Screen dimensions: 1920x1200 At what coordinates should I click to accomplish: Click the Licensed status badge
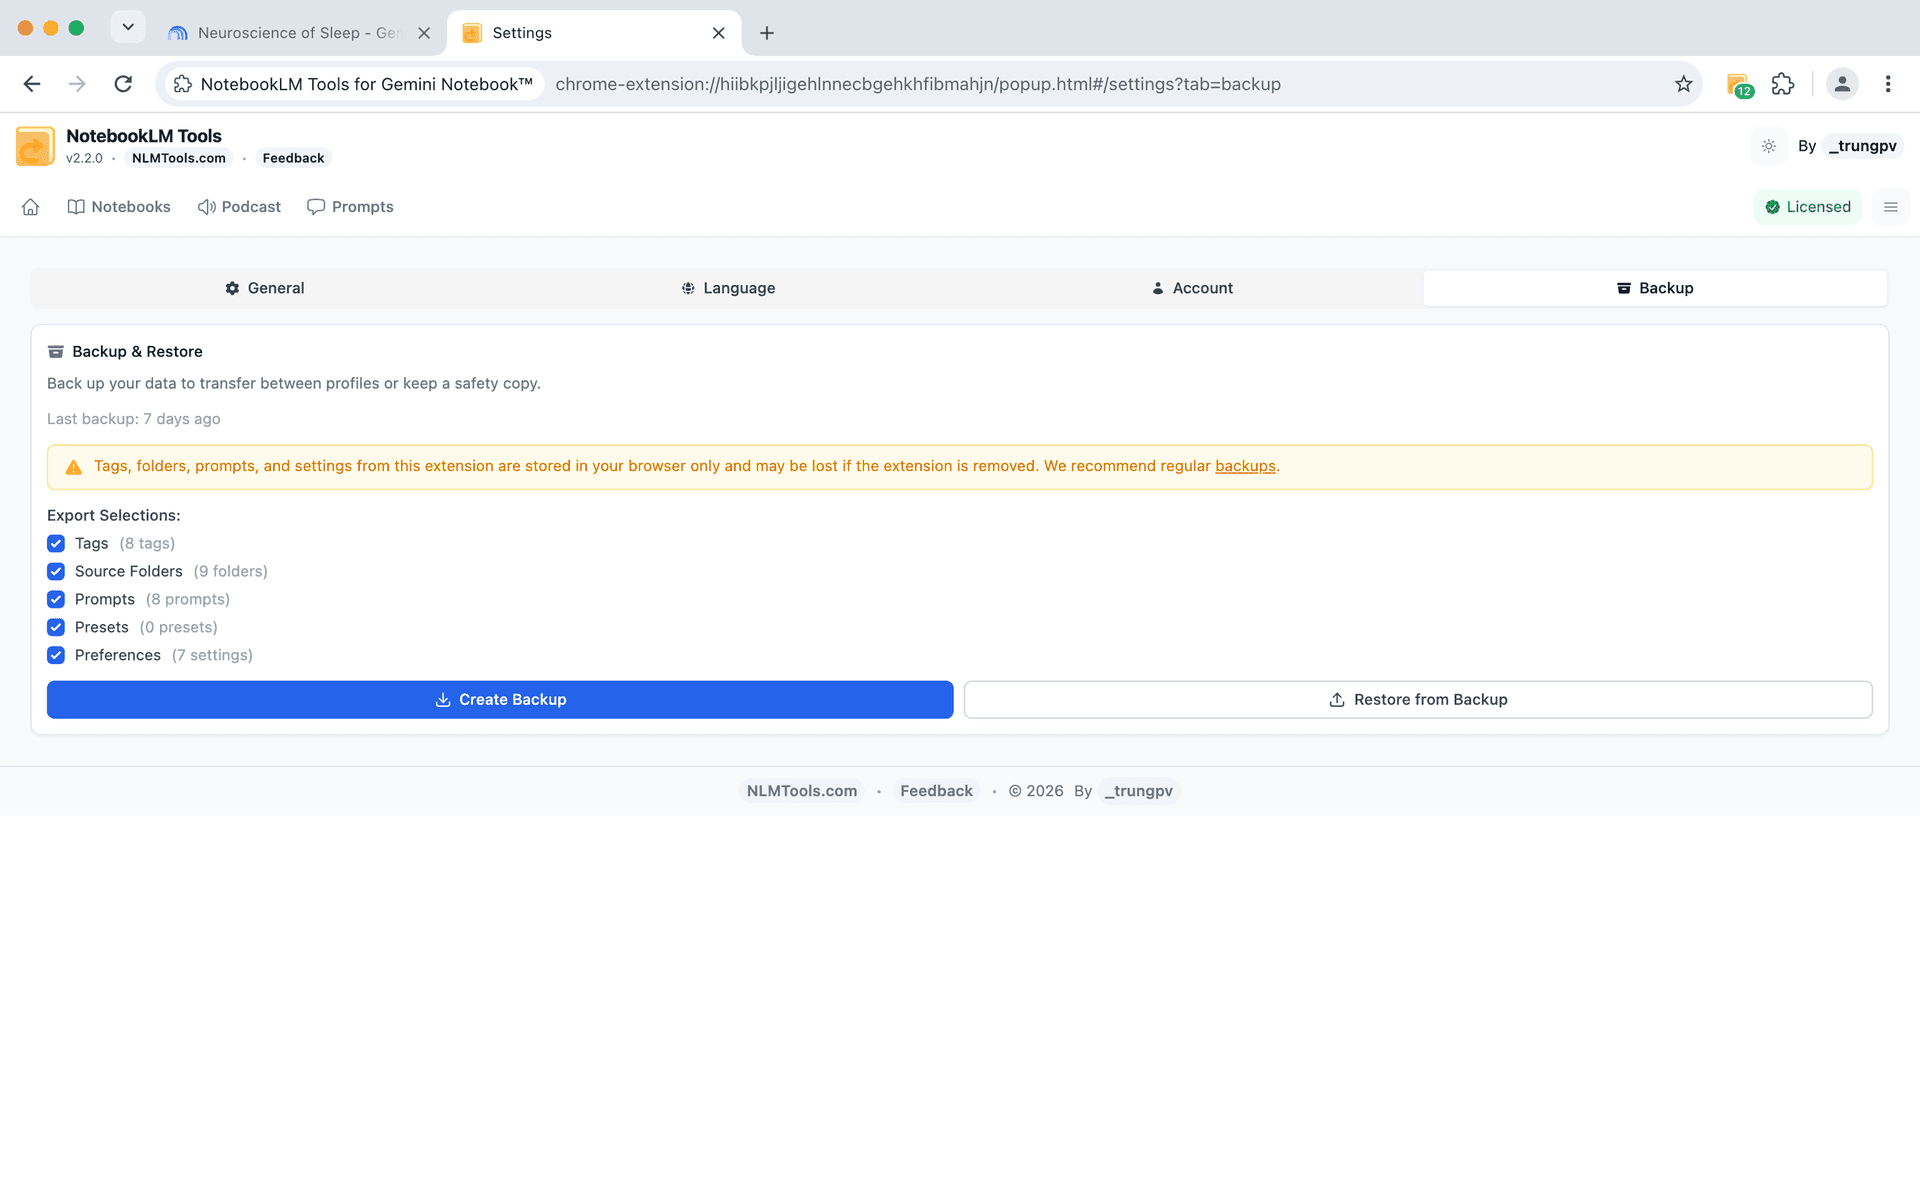point(1807,207)
